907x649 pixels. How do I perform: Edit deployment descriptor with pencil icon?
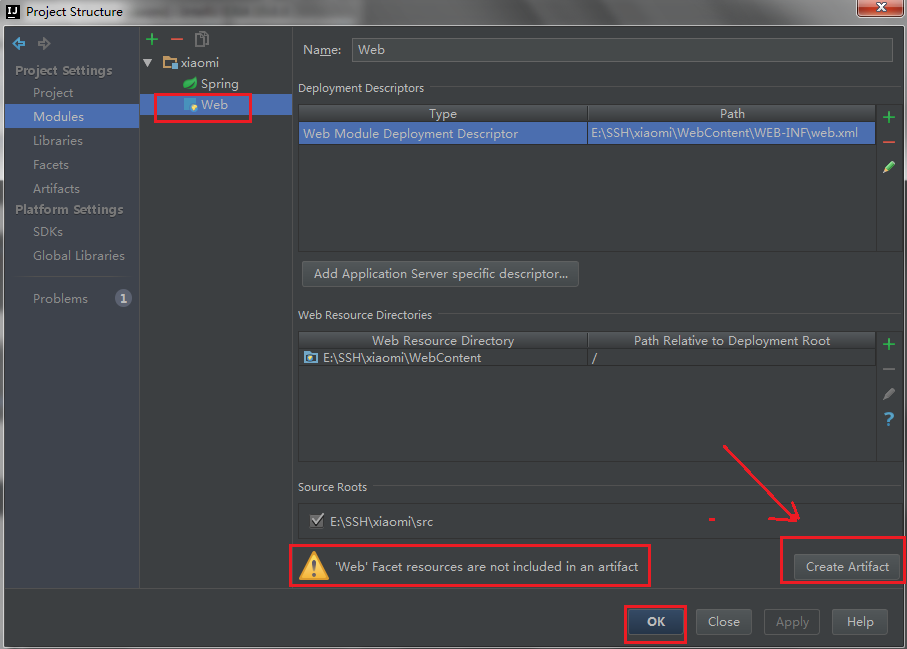pos(889,167)
